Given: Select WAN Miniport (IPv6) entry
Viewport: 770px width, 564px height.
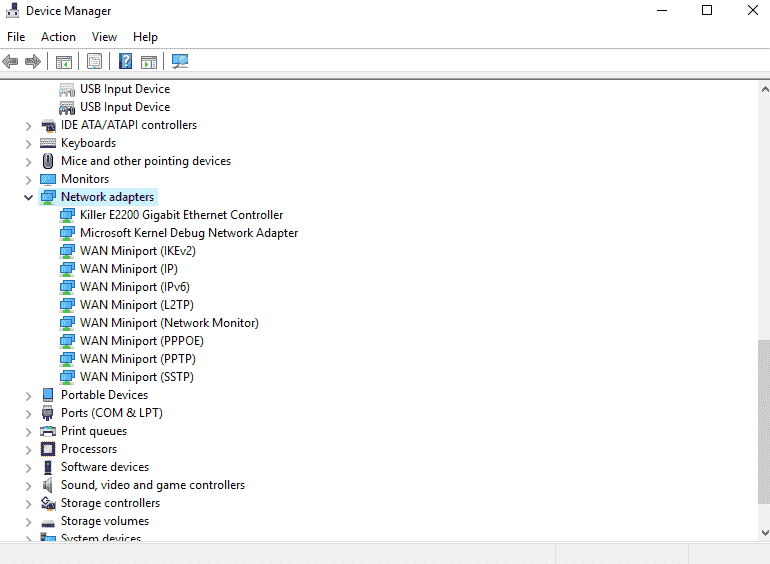Looking at the screenshot, I should 135,287.
